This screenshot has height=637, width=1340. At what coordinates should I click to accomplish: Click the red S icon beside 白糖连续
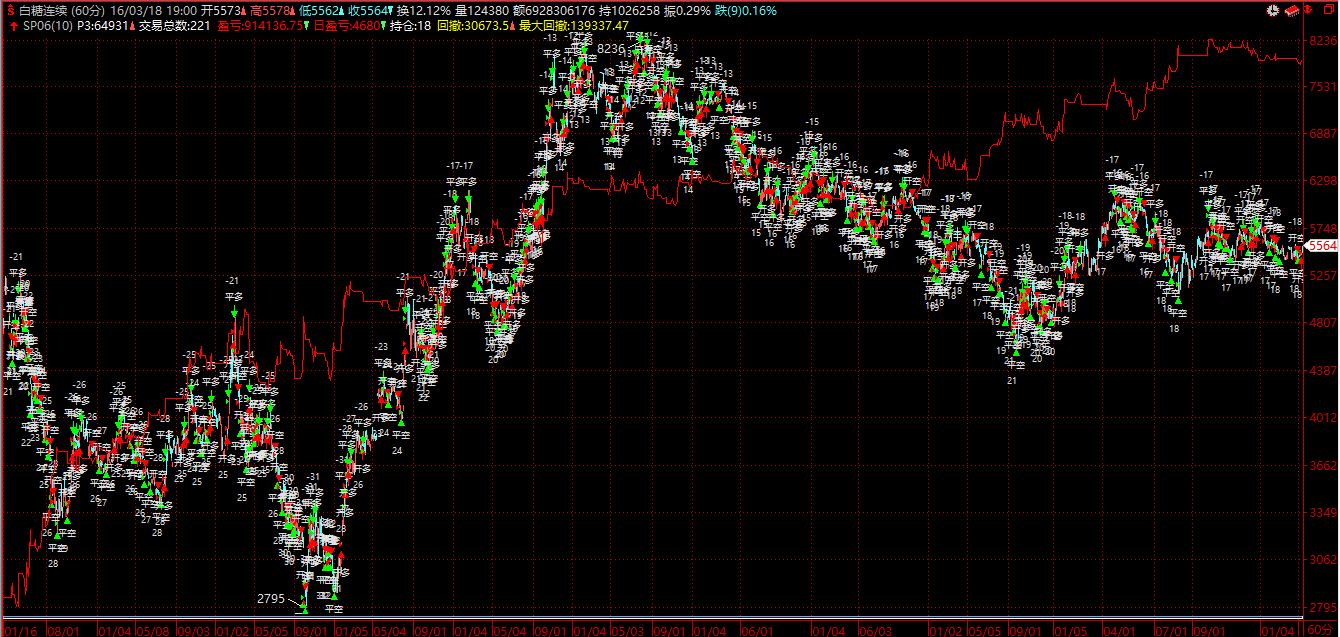click(10, 10)
